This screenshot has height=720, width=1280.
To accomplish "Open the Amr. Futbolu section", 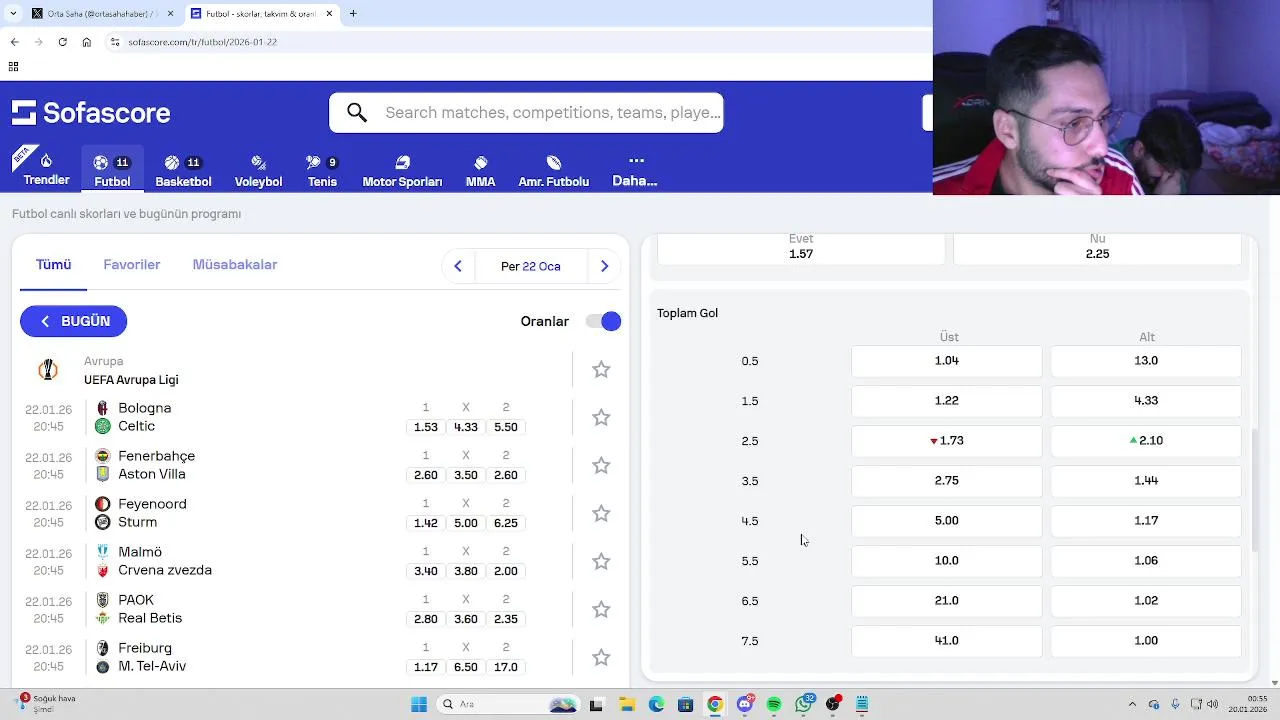I will click(553, 171).
